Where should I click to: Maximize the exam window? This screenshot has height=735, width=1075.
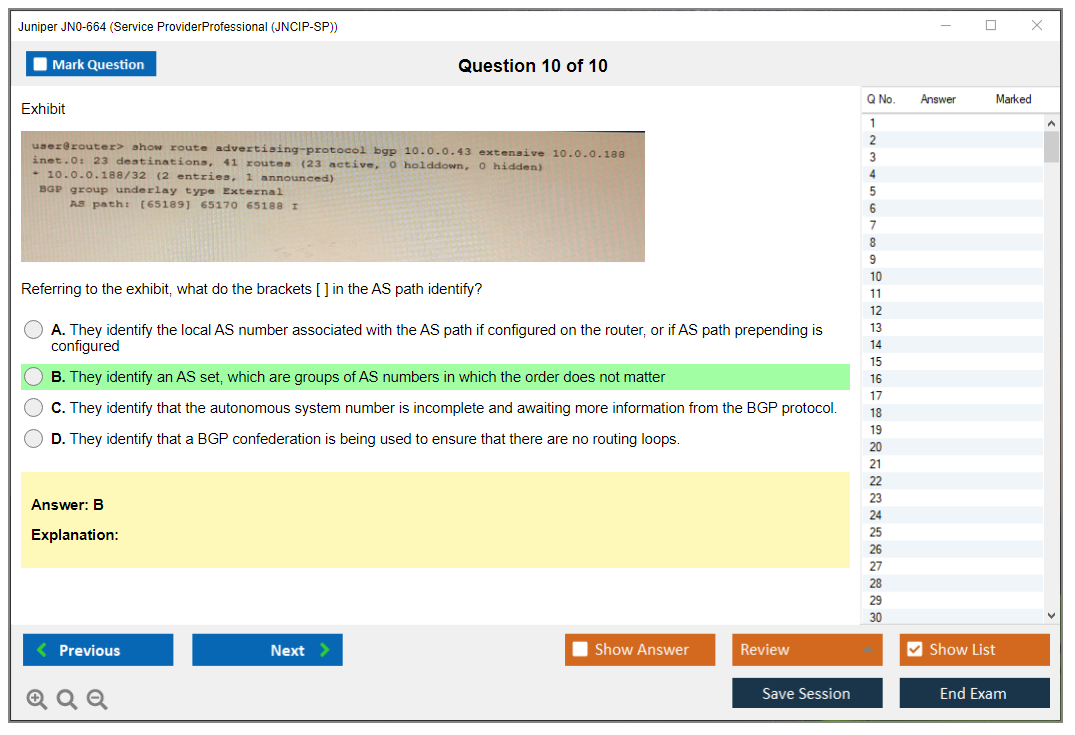(991, 26)
